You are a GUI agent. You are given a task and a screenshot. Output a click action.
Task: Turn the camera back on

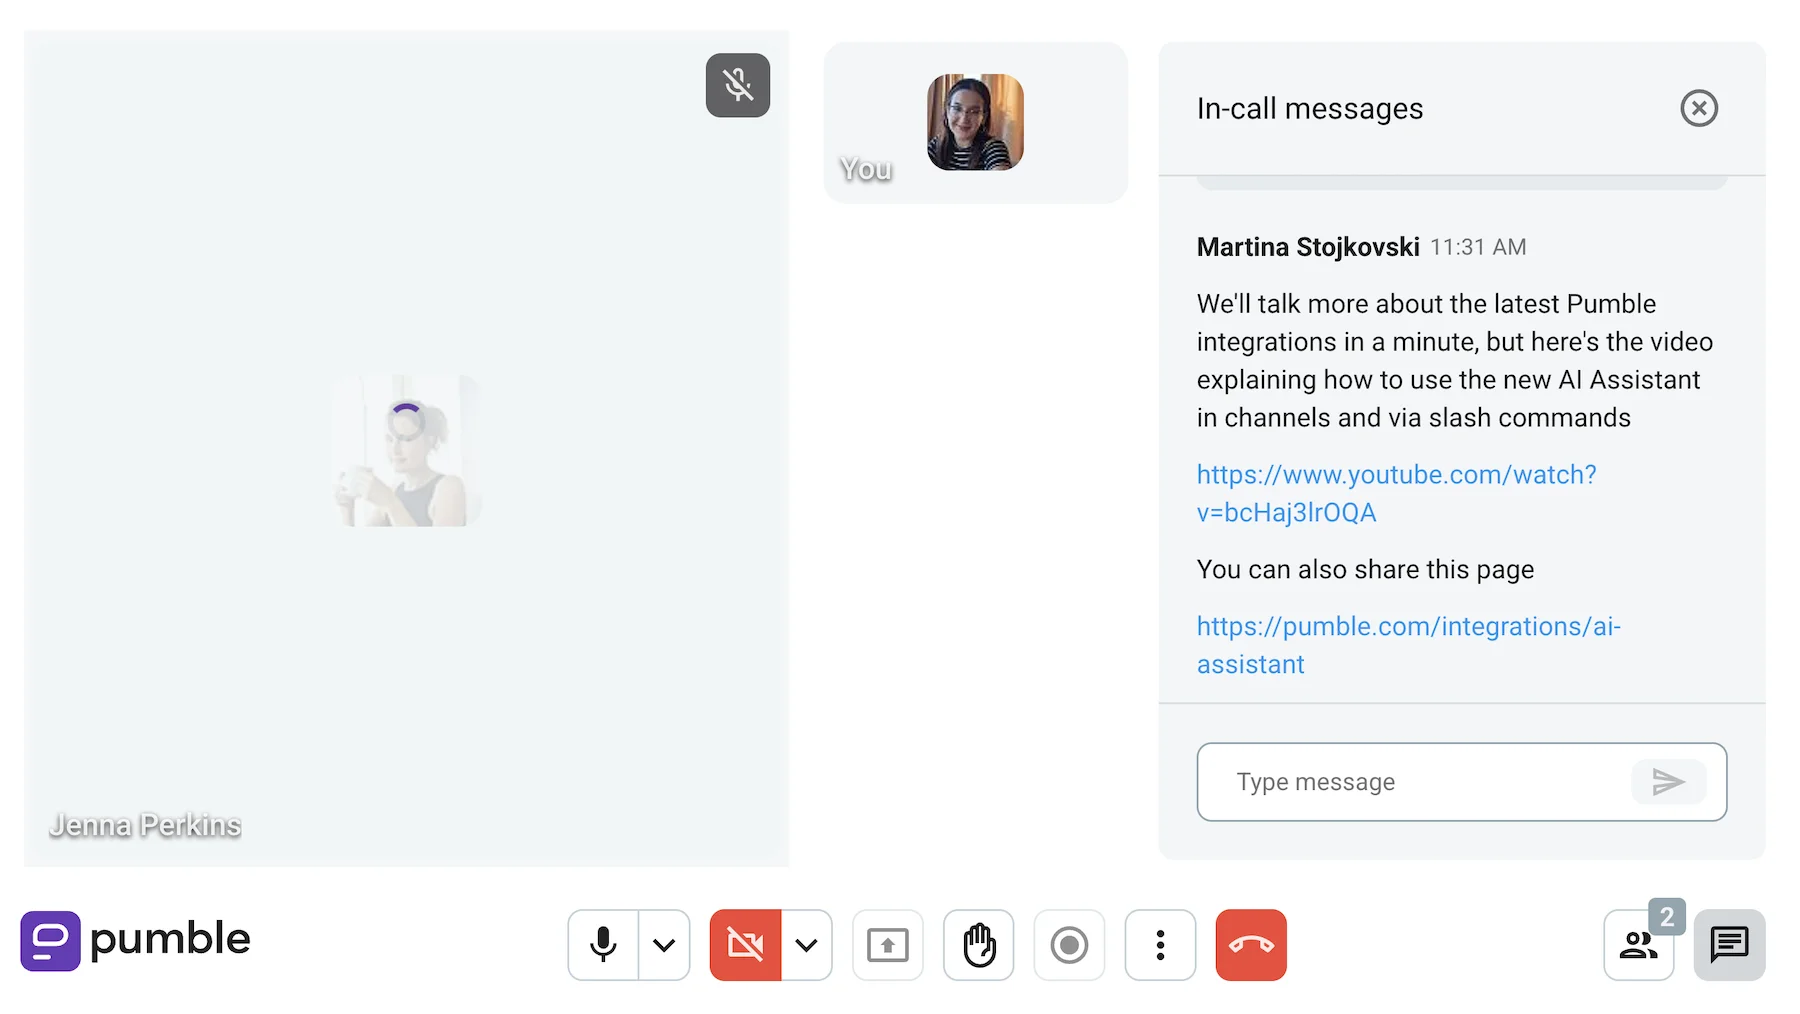pyautogui.click(x=744, y=944)
